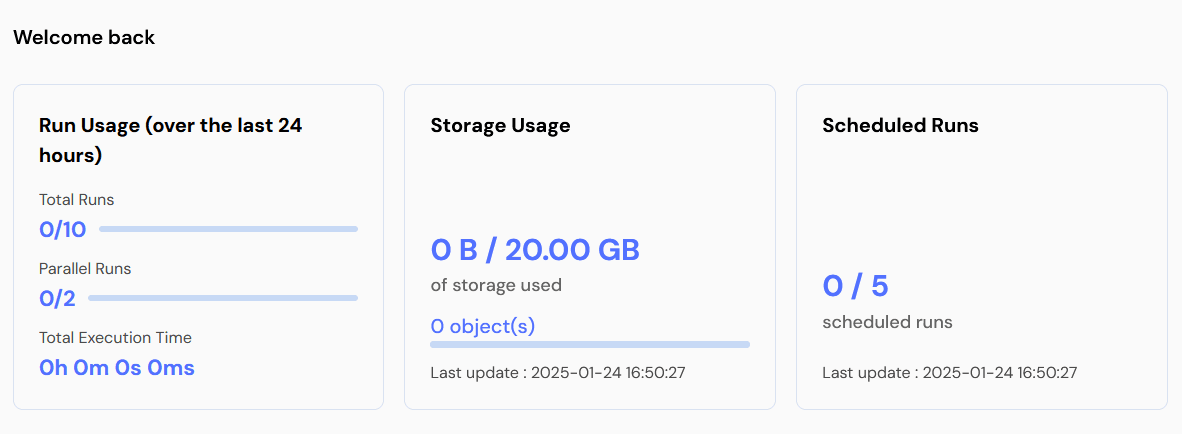The height and width of the screenshot is (434, 1182).
Task: Click the Total Runs progress bar
Action: (x=228, y=229)
